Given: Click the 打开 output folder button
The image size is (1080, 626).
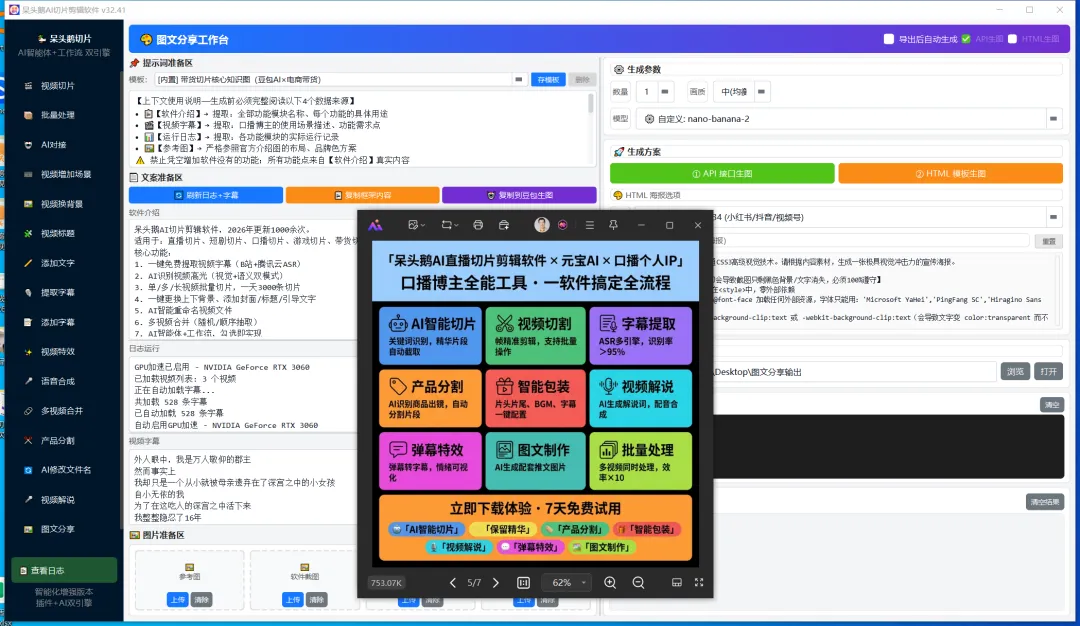Looking at the screenshot, I should pos(1048,371).
